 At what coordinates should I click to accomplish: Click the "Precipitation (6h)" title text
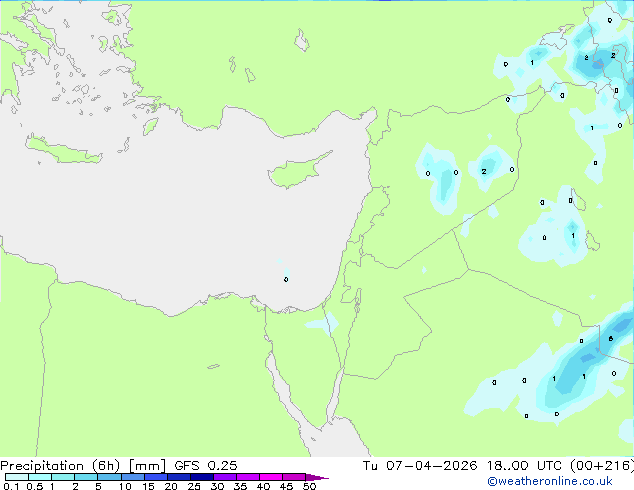(x=60, y=466)
